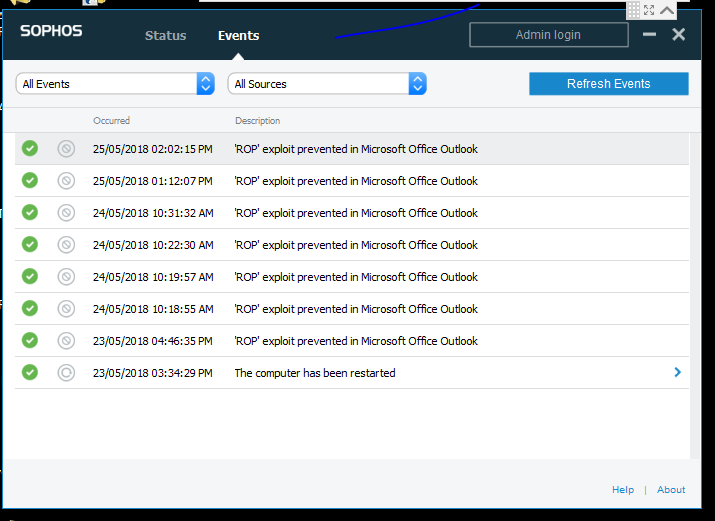Open the All Events filter dropdown
The width and height of the screenshot is (715, 521).
[115, 84]
